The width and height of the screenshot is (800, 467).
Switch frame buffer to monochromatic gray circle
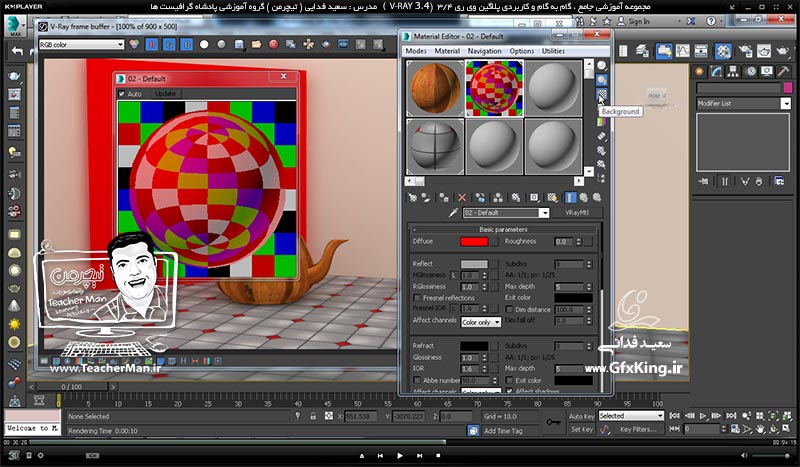tap(221, 45)
